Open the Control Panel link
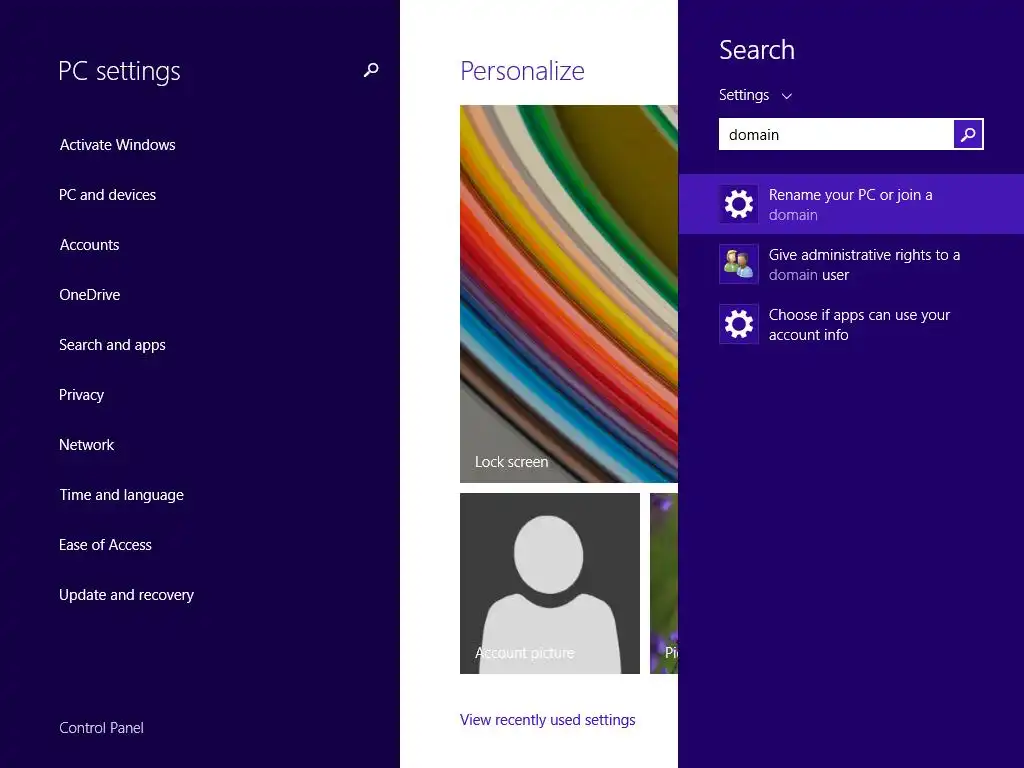The image size is (1024, 768). click(101, 728)
